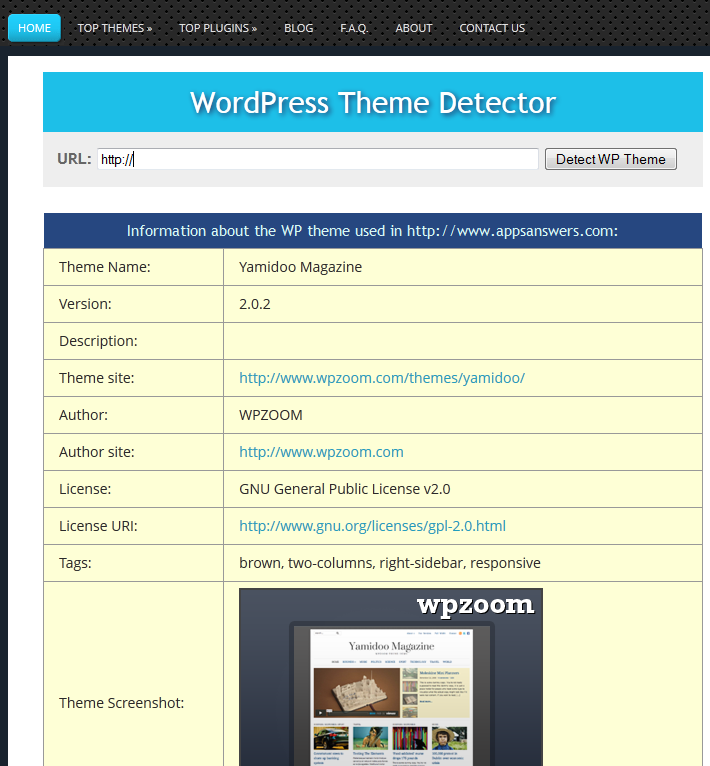710x766 pixels.
Task: Open the ABOUT page
Action: [x=413, y=28]
